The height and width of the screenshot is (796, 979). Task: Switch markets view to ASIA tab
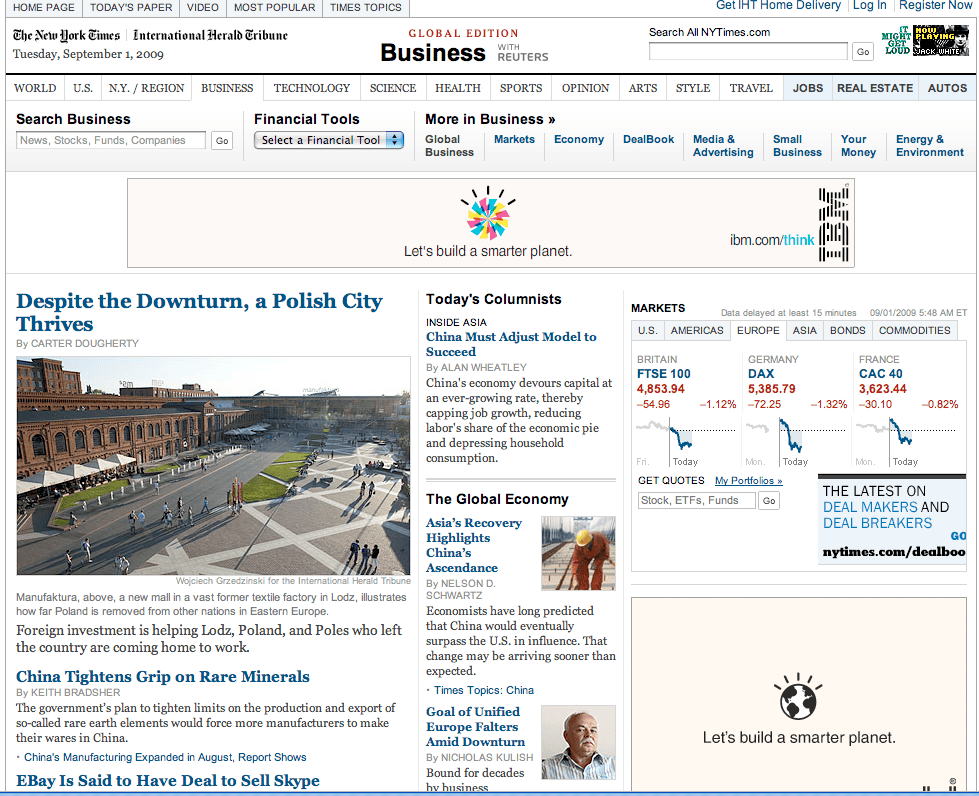click(804, 330)
